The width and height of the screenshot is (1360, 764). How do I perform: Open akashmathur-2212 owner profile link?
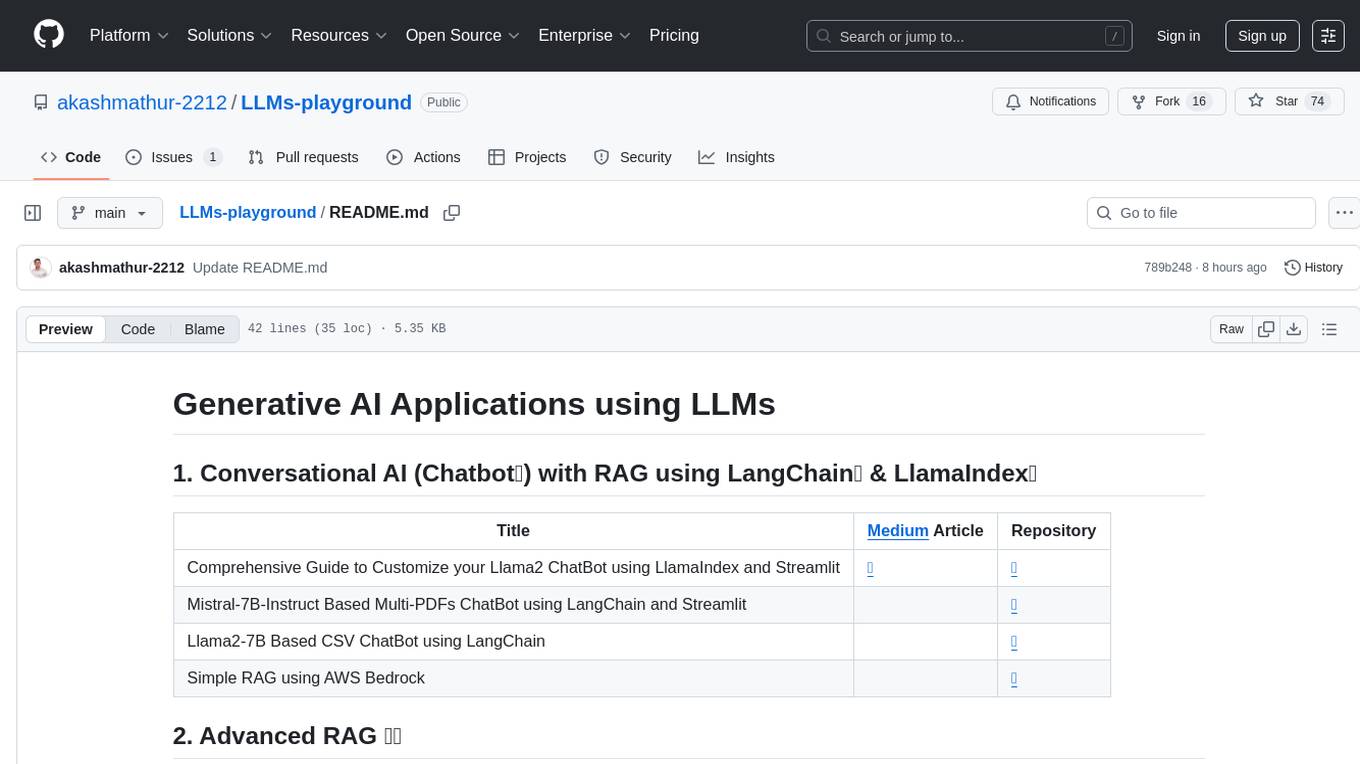click(x=142, y=102)
